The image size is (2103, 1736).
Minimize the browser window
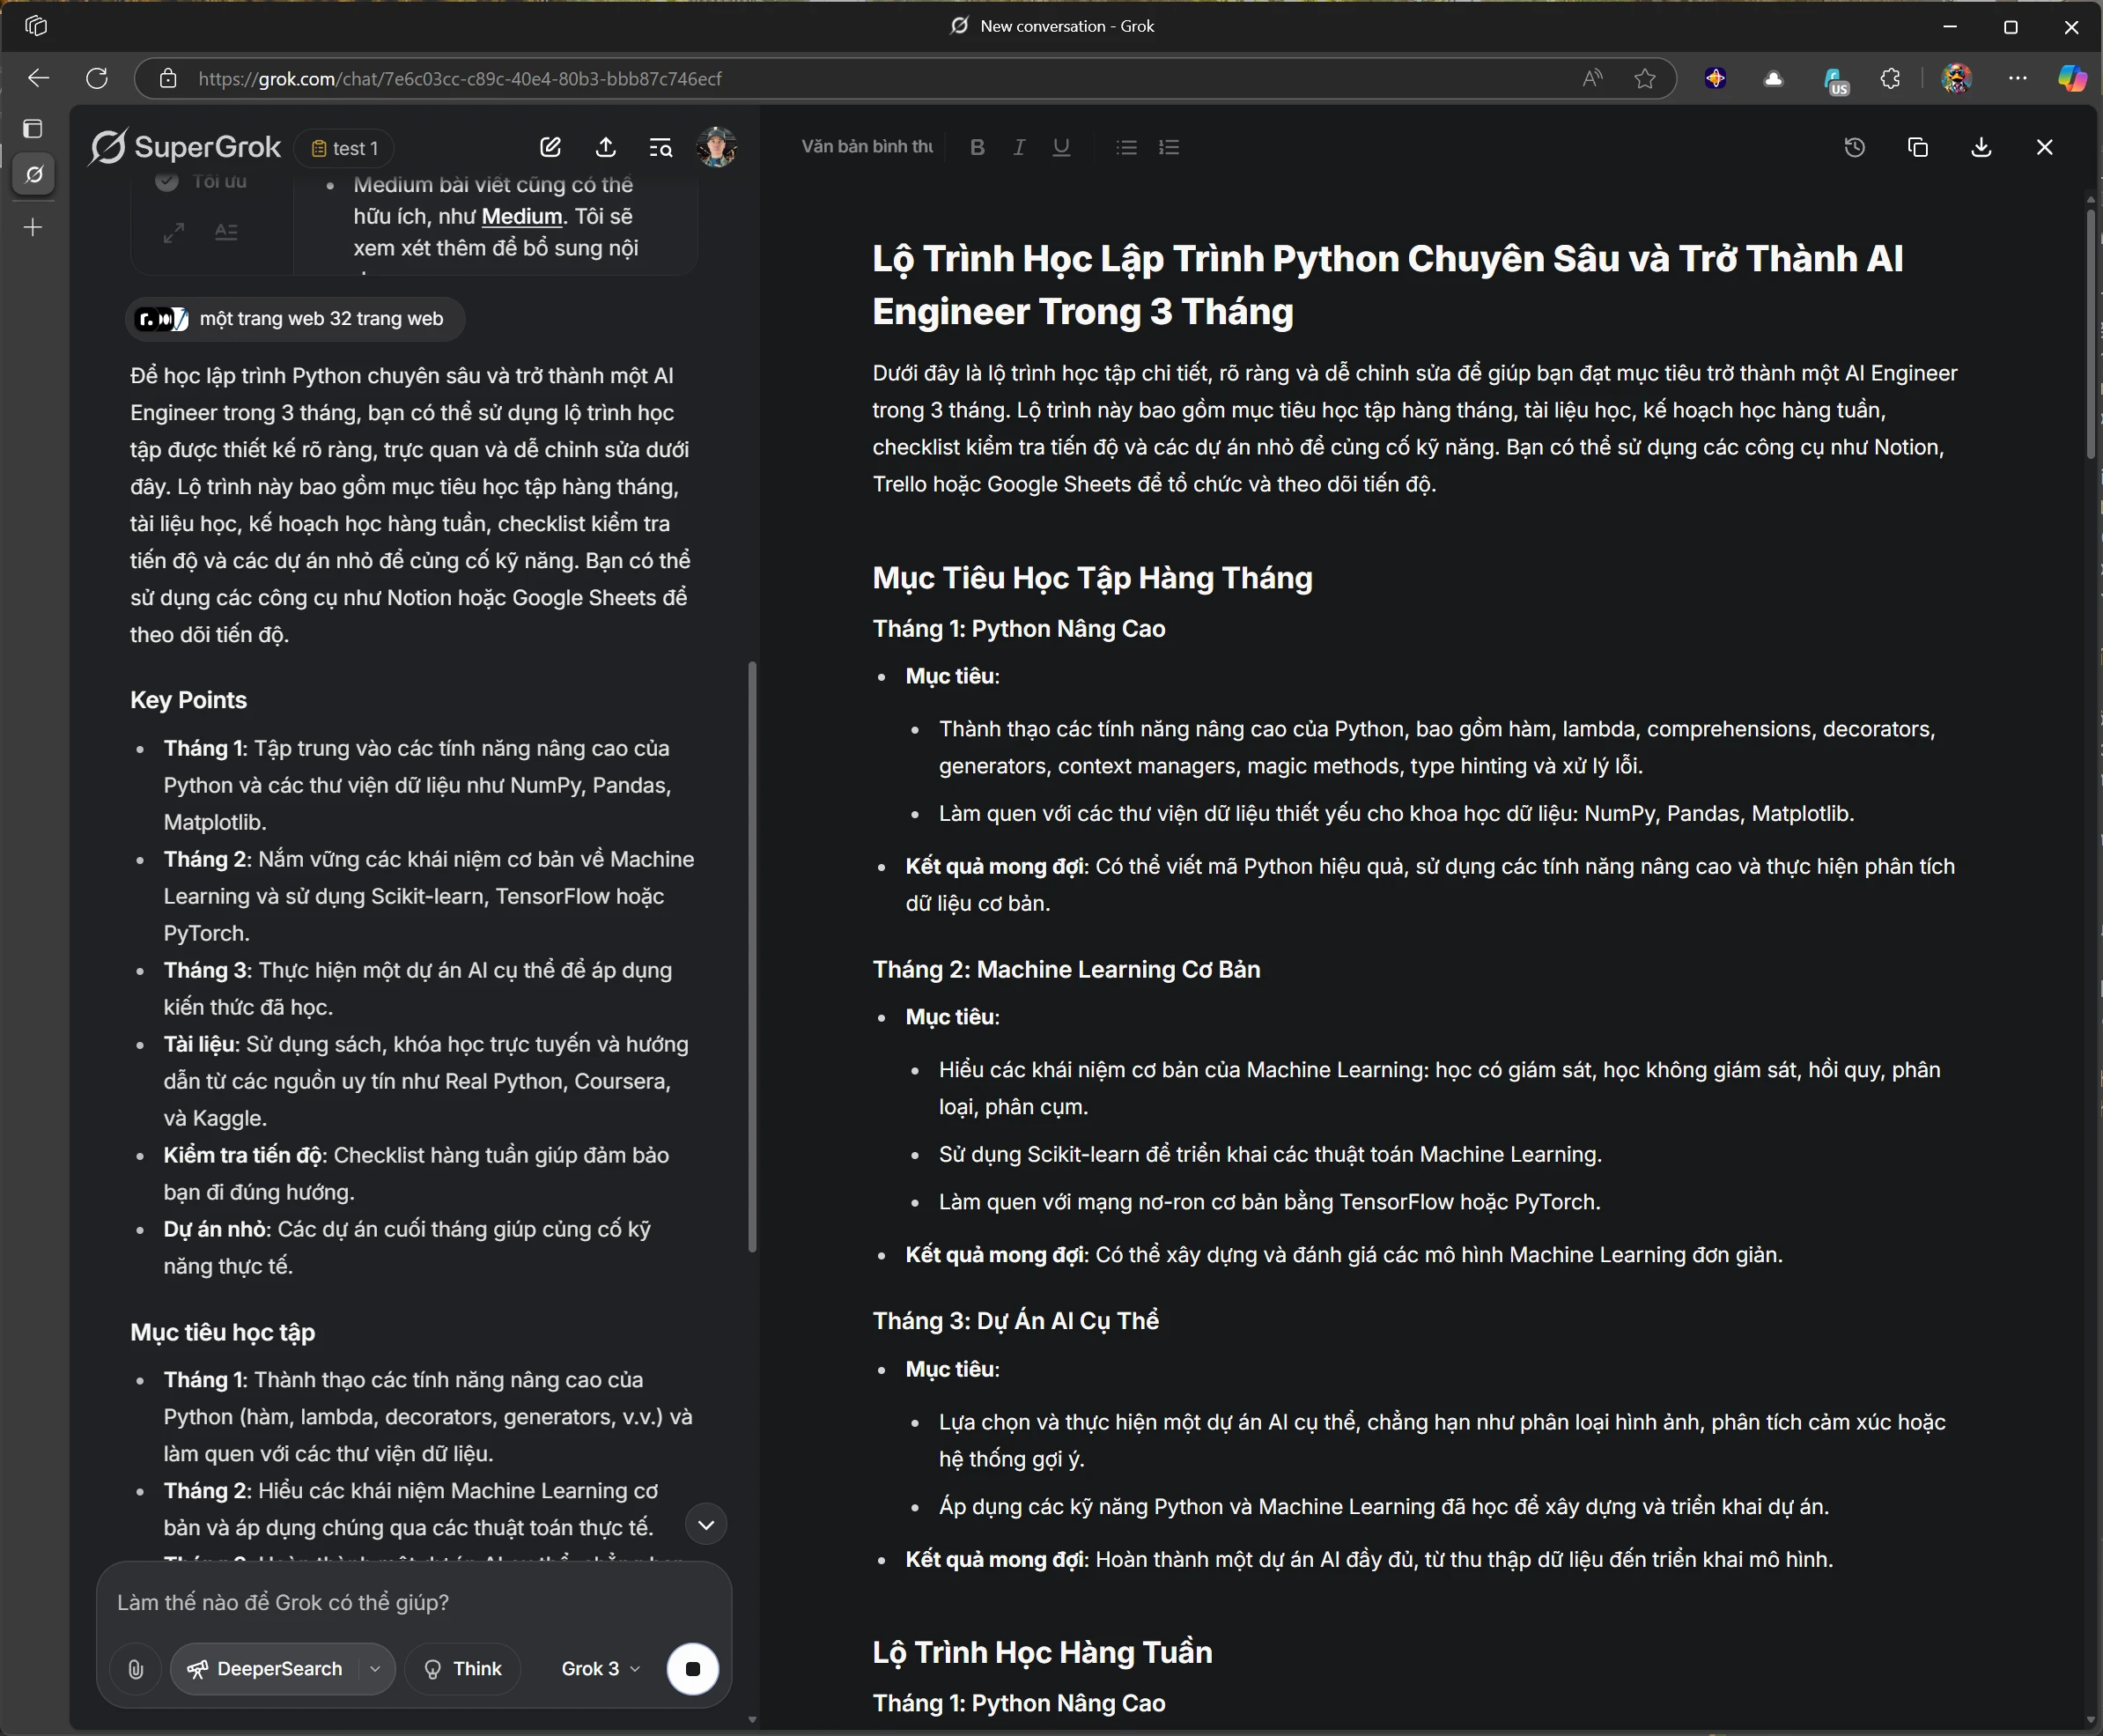(x=1950, y=27)
